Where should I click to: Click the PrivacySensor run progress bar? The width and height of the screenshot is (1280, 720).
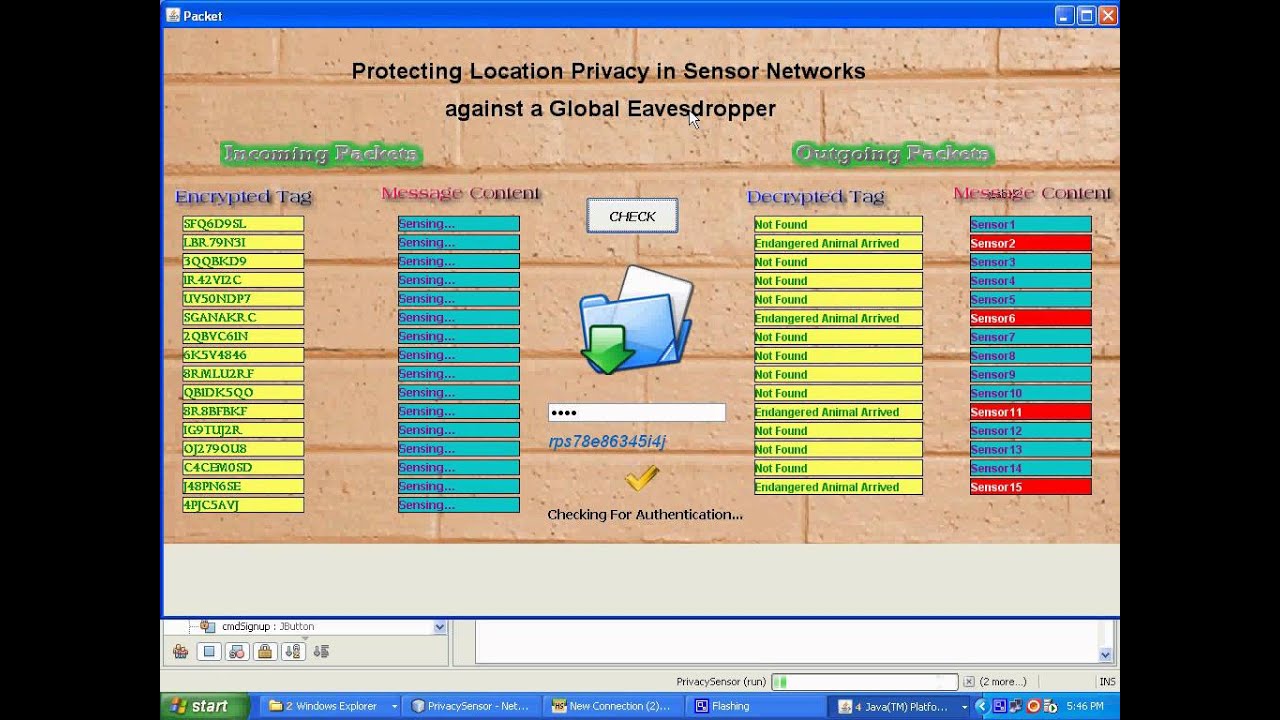click(x=864, y=682)
